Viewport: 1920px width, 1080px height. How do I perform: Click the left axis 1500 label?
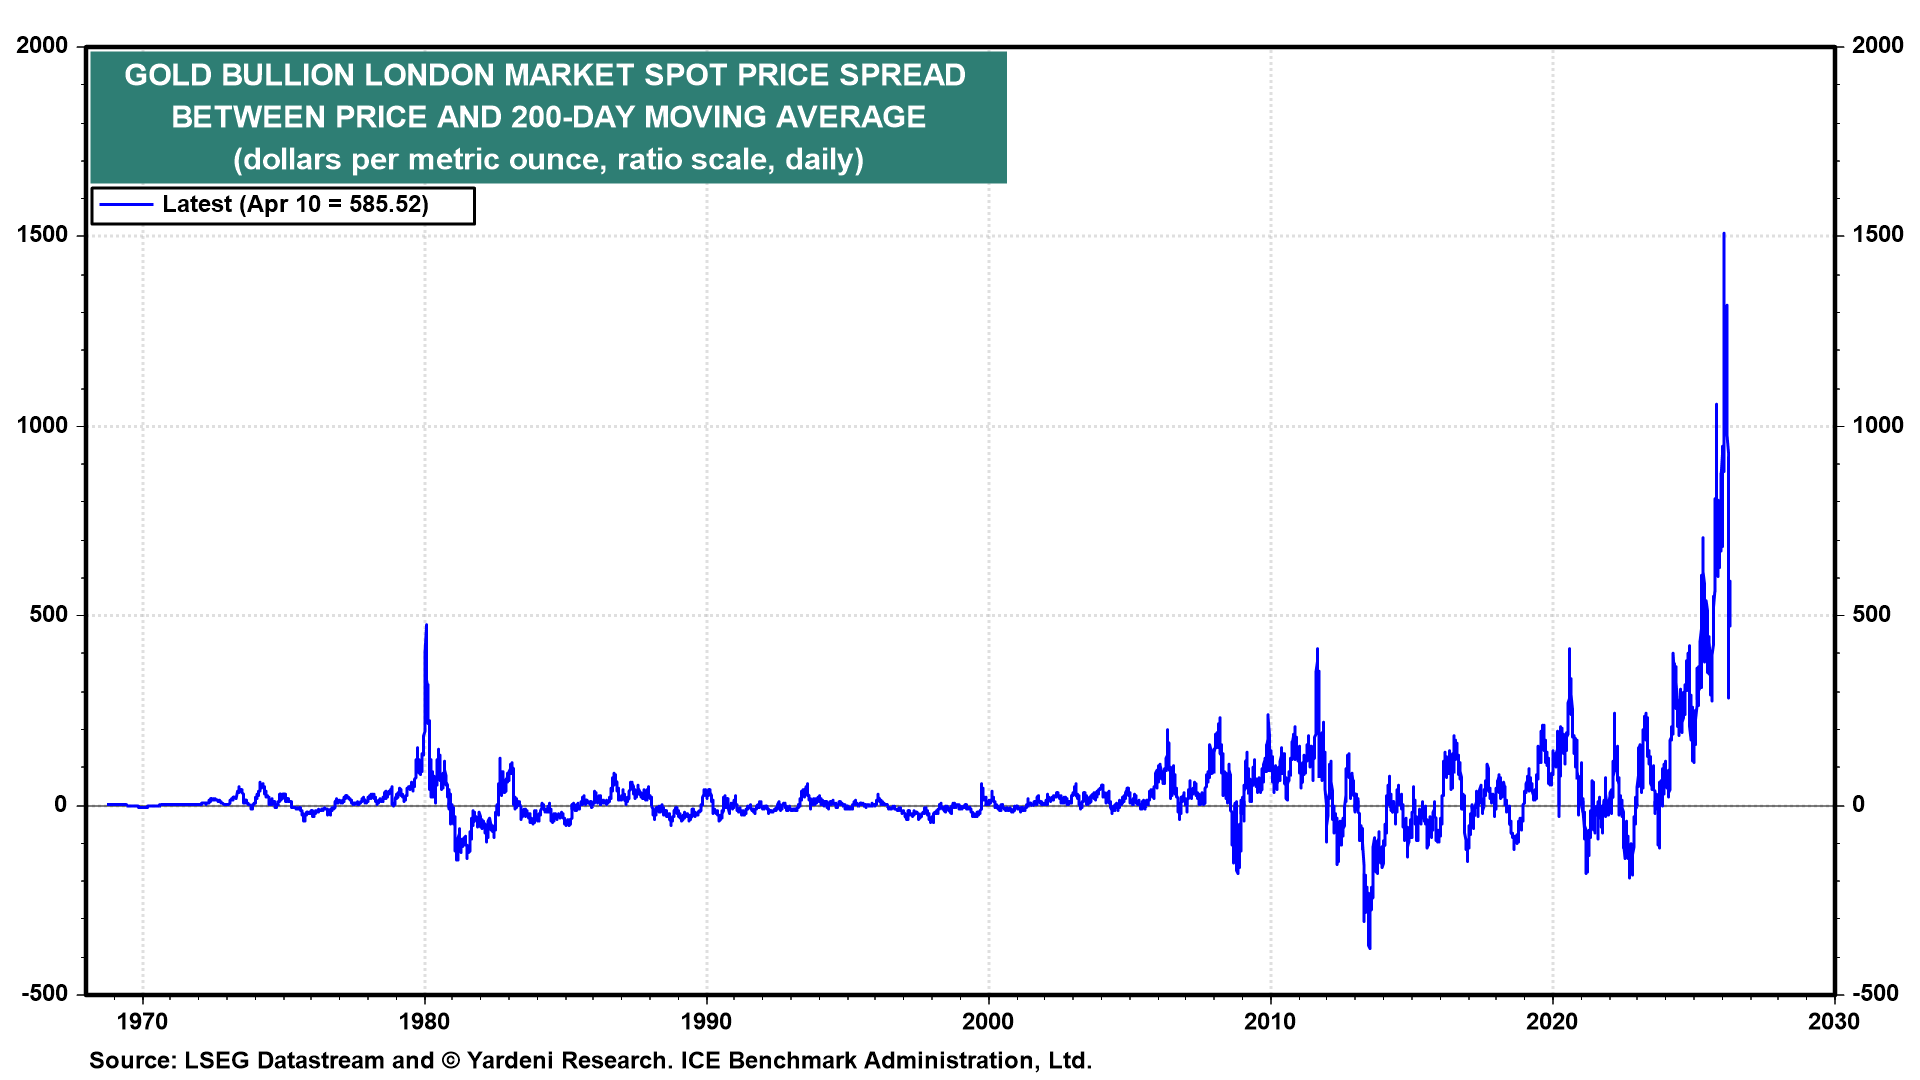click(42, 235)
